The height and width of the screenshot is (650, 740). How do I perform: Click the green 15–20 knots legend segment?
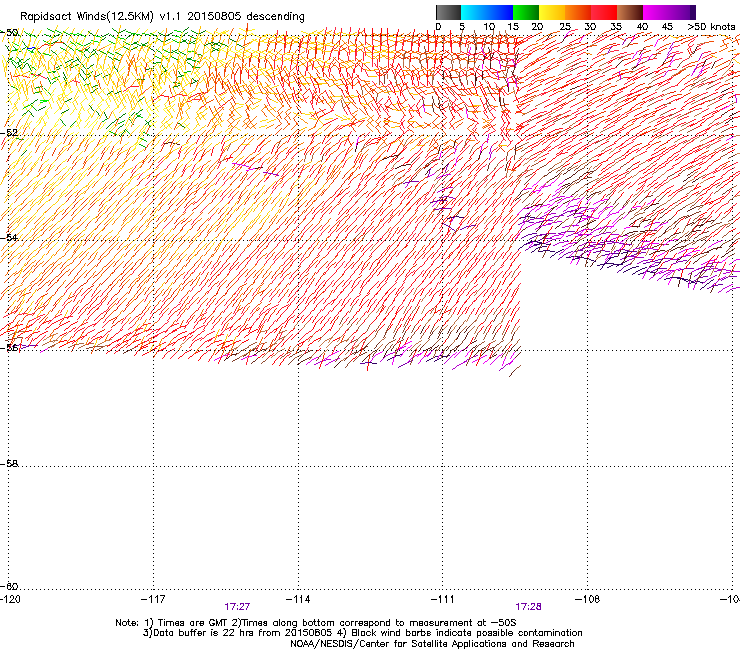click(x=526, y=12)
